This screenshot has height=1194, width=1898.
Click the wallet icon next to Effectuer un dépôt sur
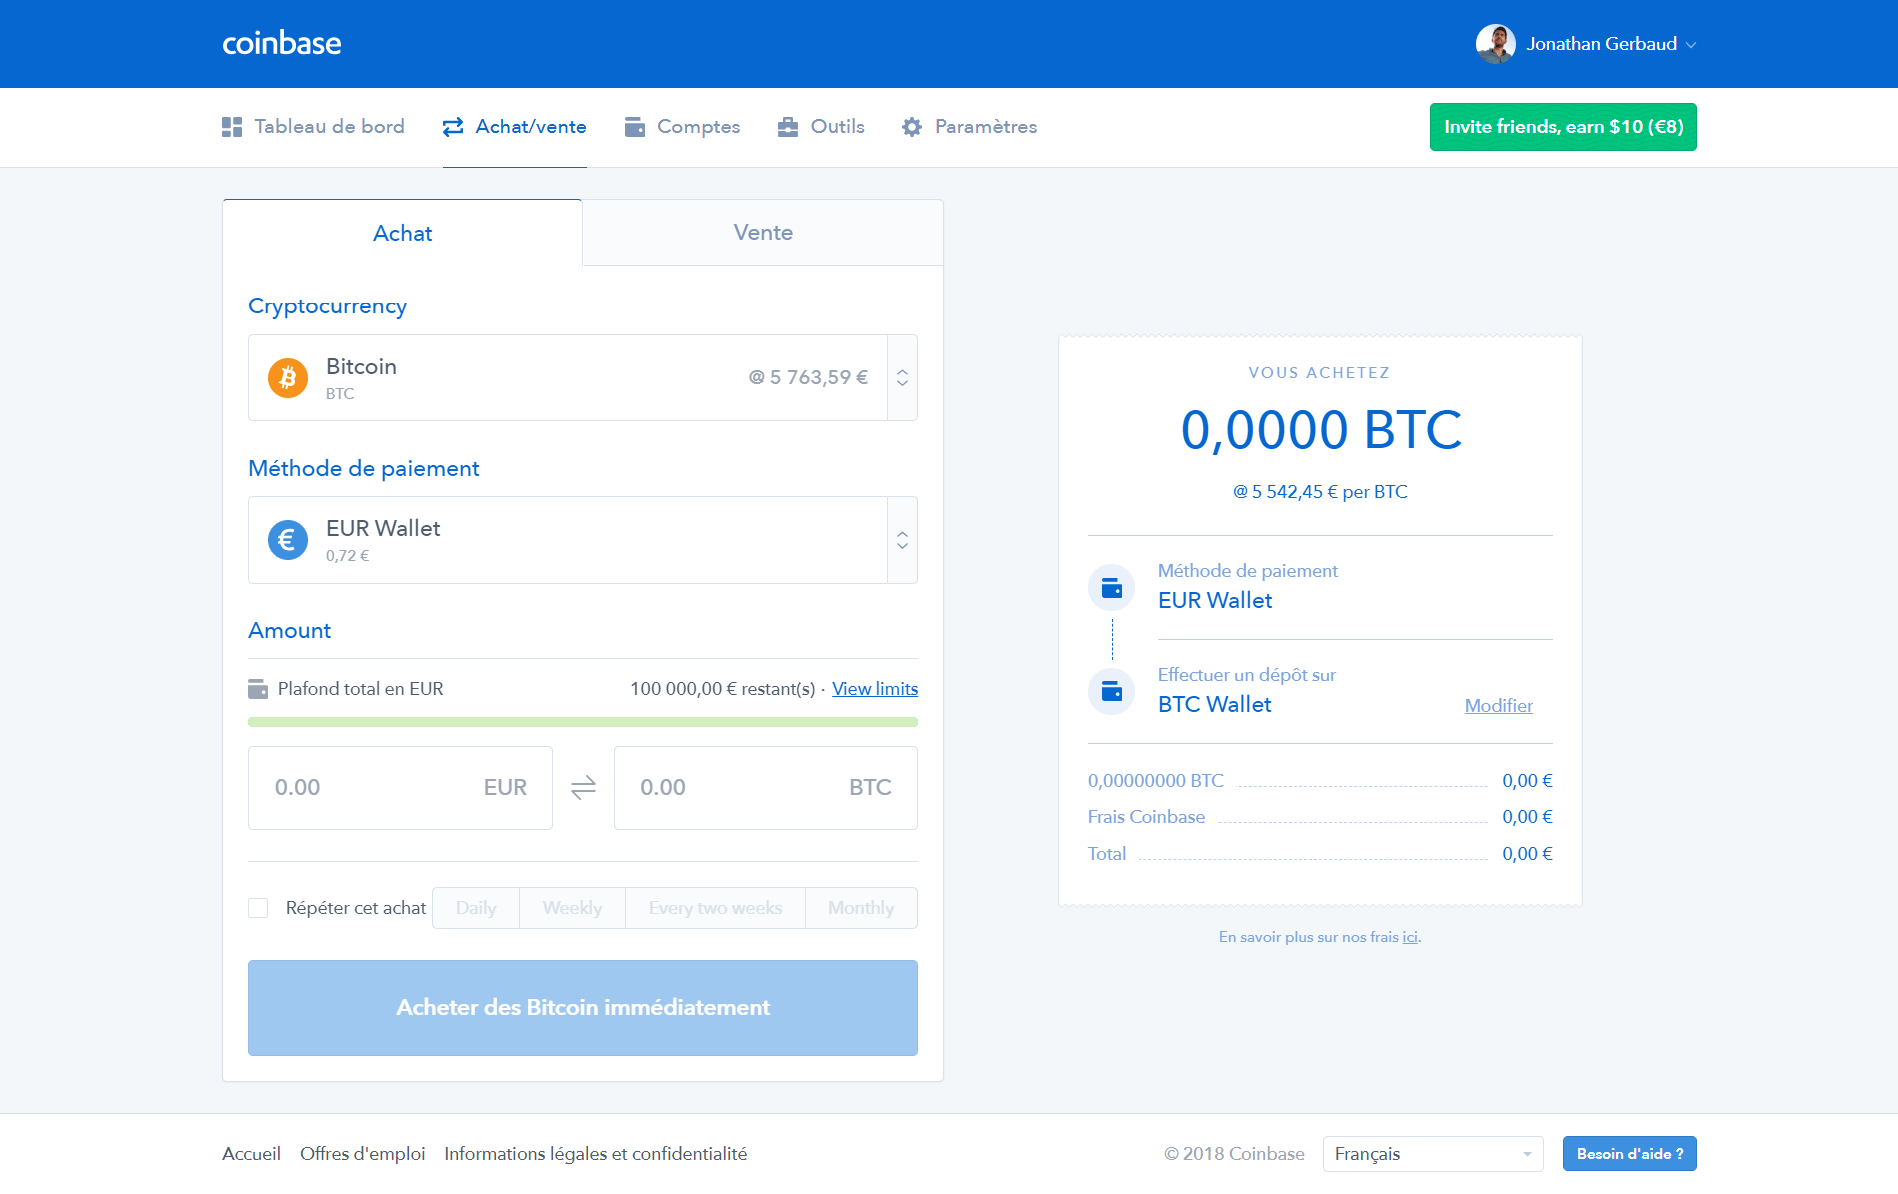pyautogui.click(x=1111, y=691)
